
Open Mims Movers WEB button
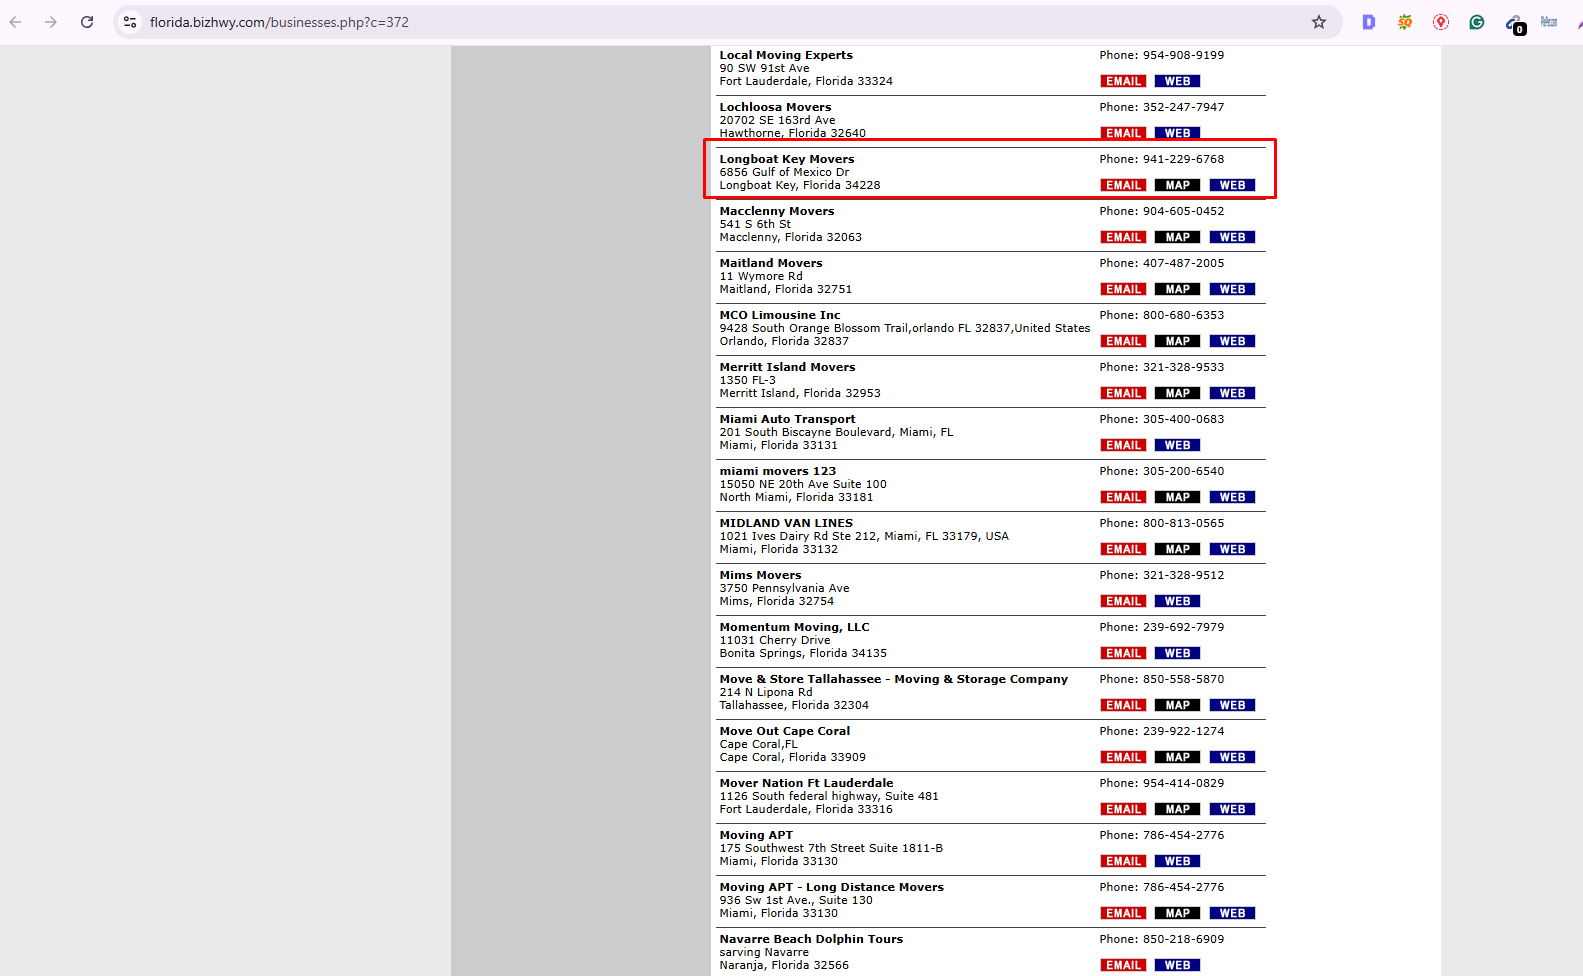(1177, 602)
